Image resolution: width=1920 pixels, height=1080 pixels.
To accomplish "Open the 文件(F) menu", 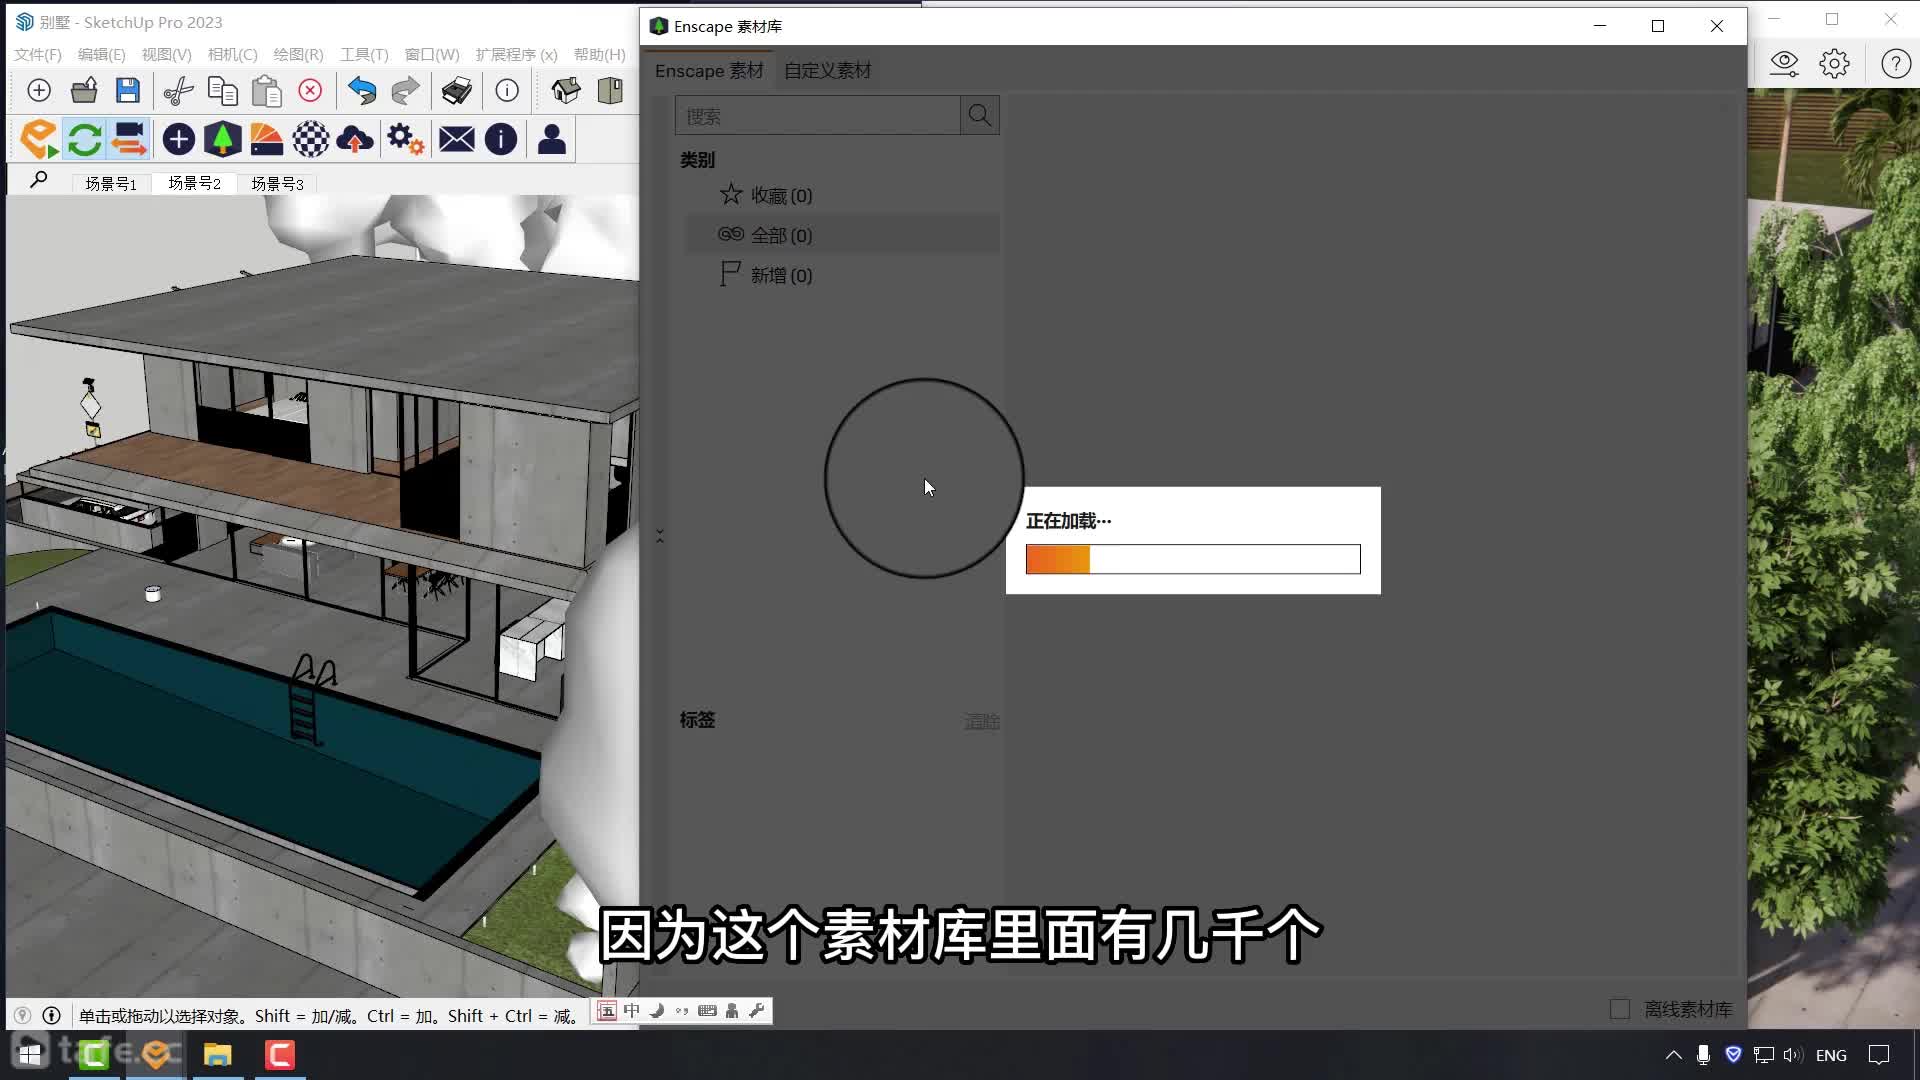I will [x=38, y=55].
